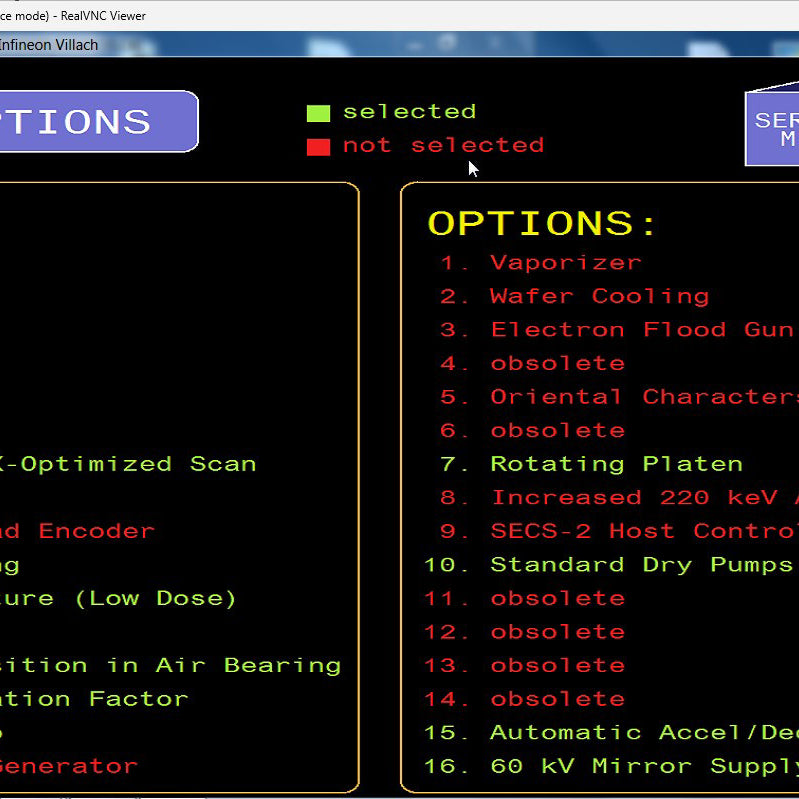Click the Air Bearing entry in left panel
The width and height of the screenshot is (799, 799).
(171, 665)
